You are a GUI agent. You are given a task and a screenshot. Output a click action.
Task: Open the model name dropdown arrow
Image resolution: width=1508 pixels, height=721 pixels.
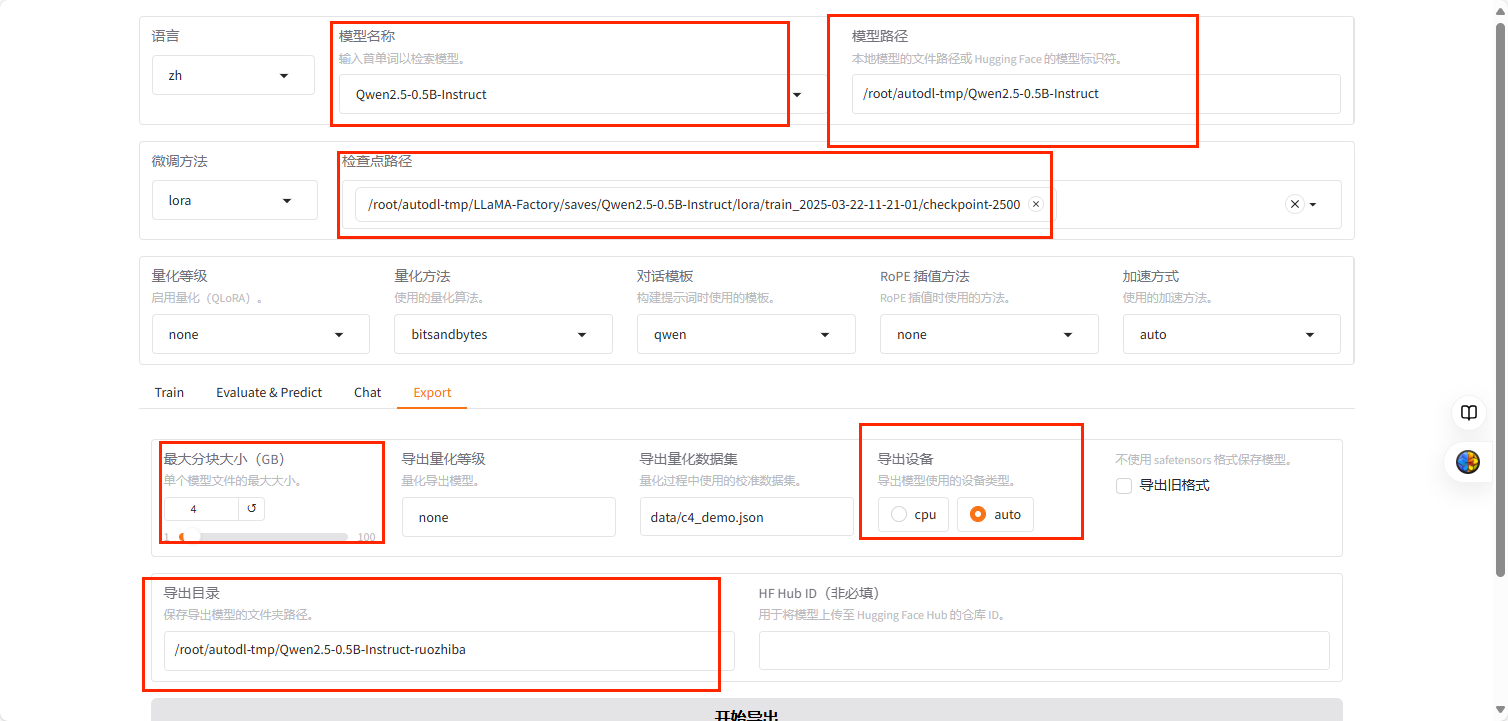point(797,95)
